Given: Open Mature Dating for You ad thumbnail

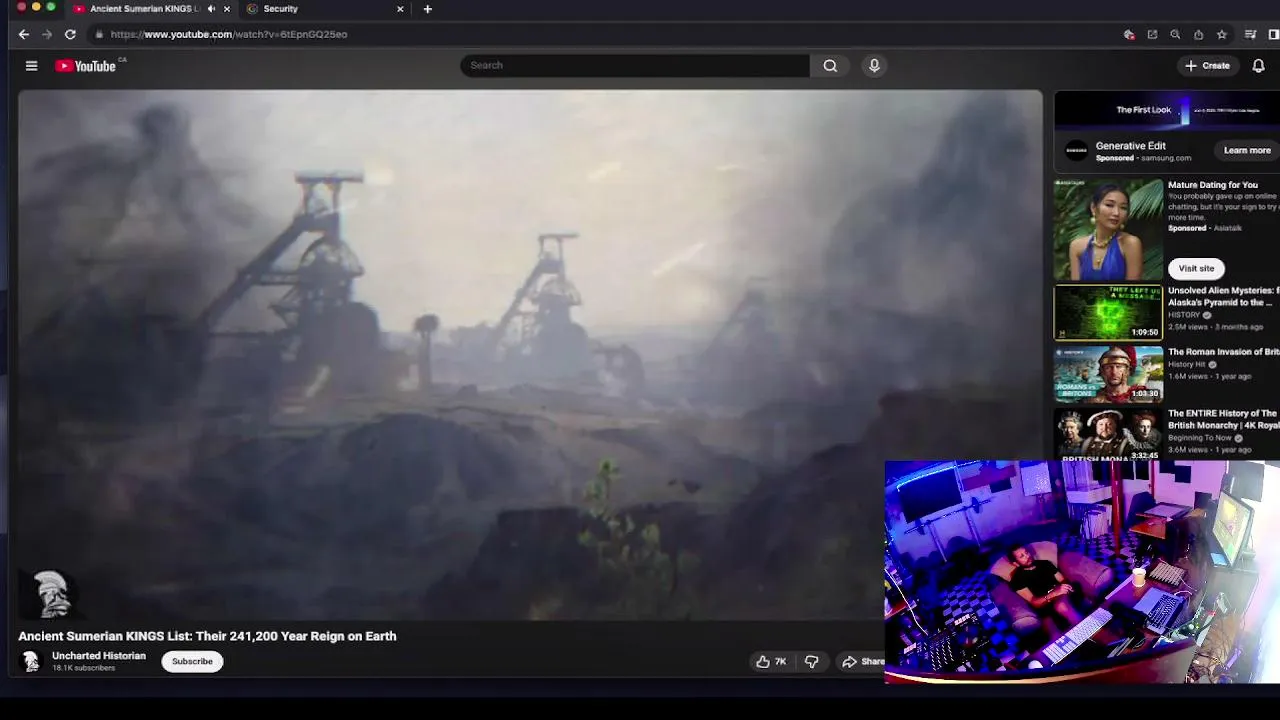Looking at the screenshot, I should tap(1109, 230).
